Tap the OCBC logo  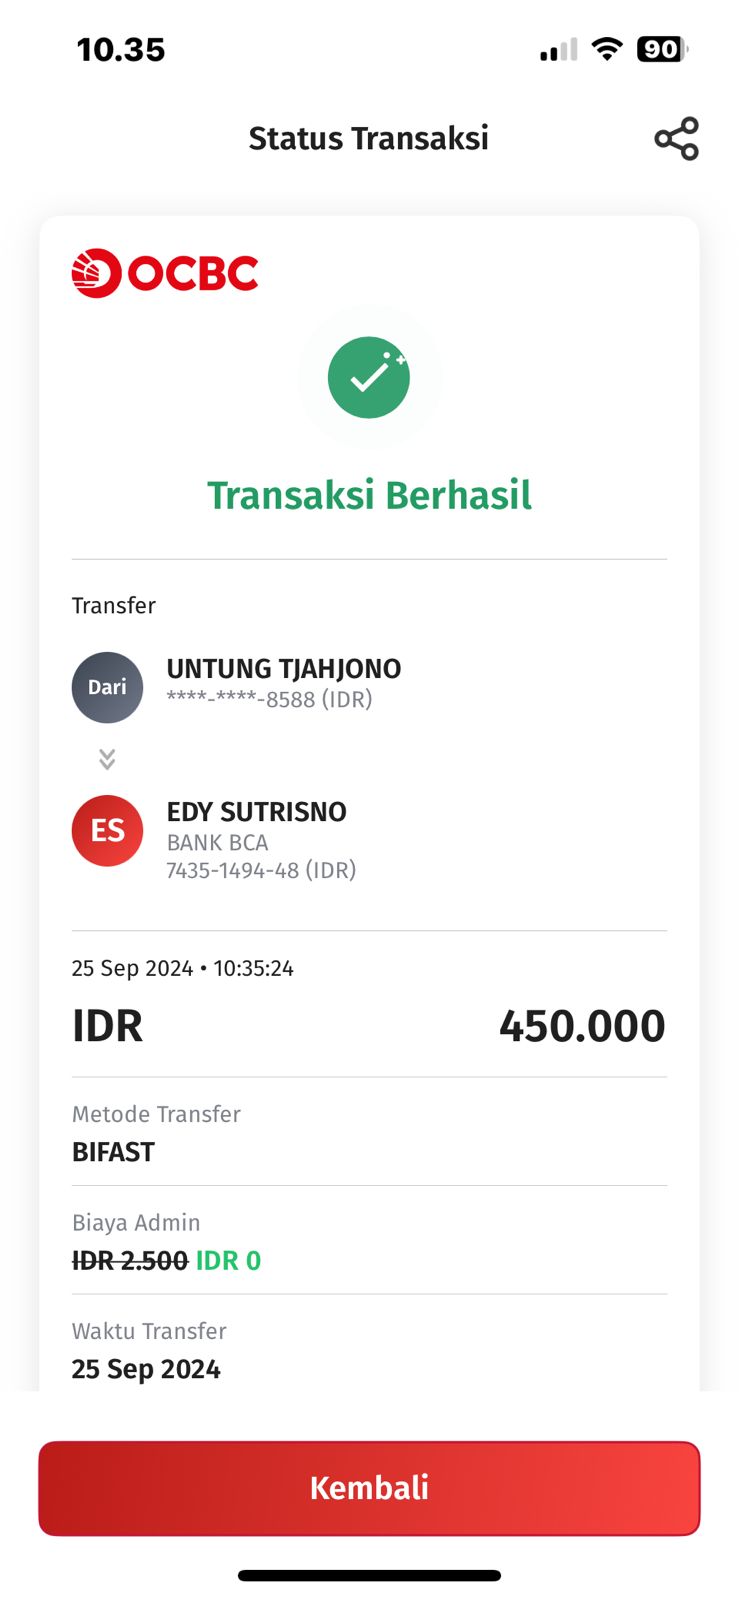coord(165,273)
